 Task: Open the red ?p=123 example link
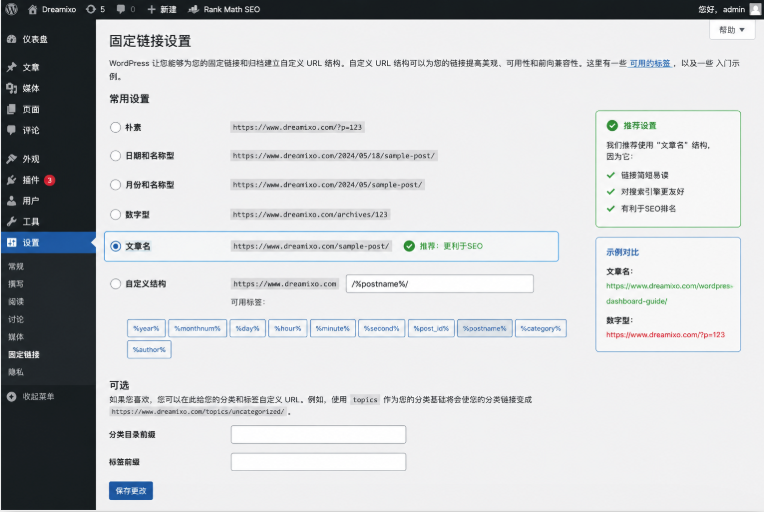665,335
